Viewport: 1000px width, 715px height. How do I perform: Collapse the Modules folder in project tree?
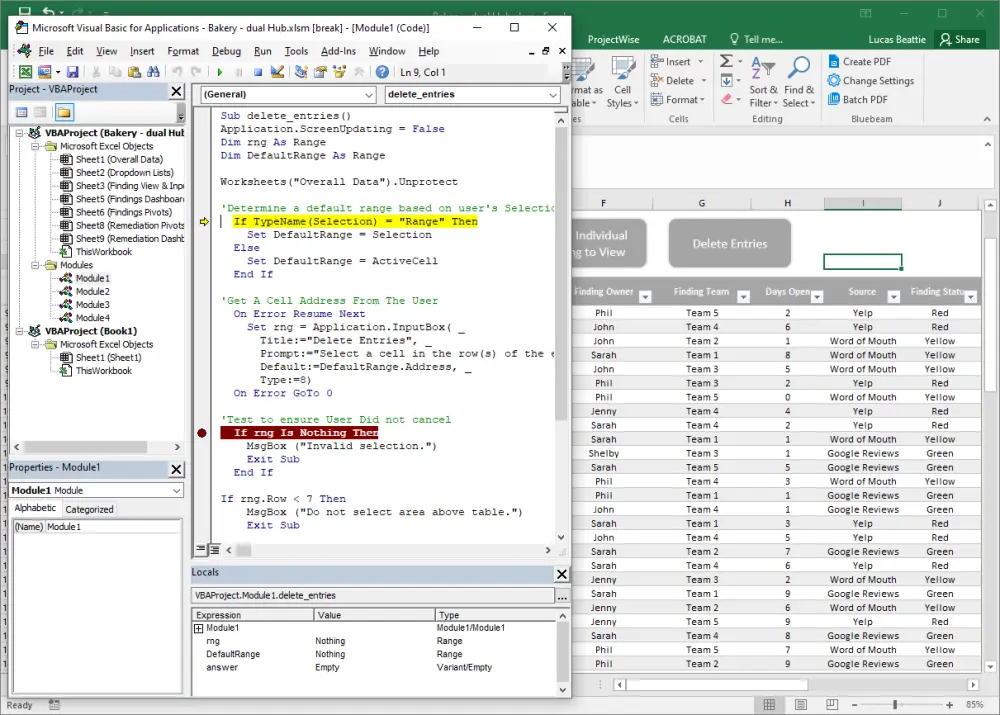pos(35,265)
